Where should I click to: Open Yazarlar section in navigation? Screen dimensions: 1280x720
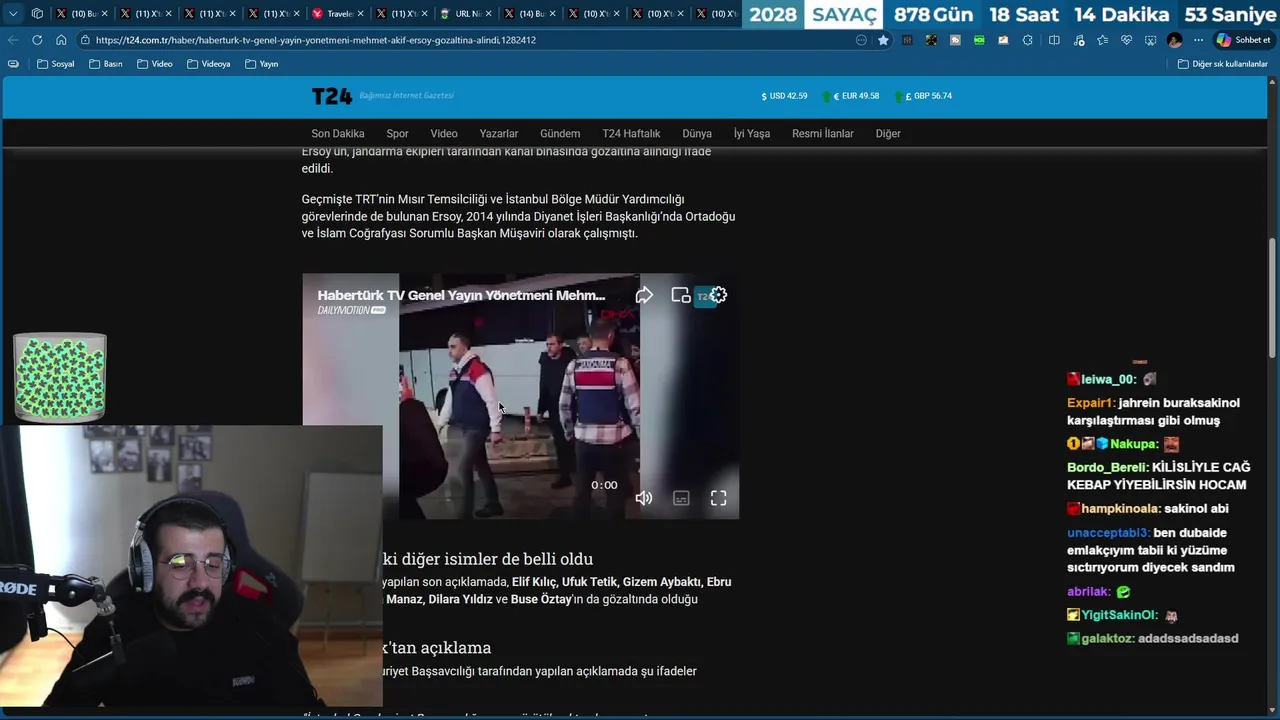click(498, 133)
